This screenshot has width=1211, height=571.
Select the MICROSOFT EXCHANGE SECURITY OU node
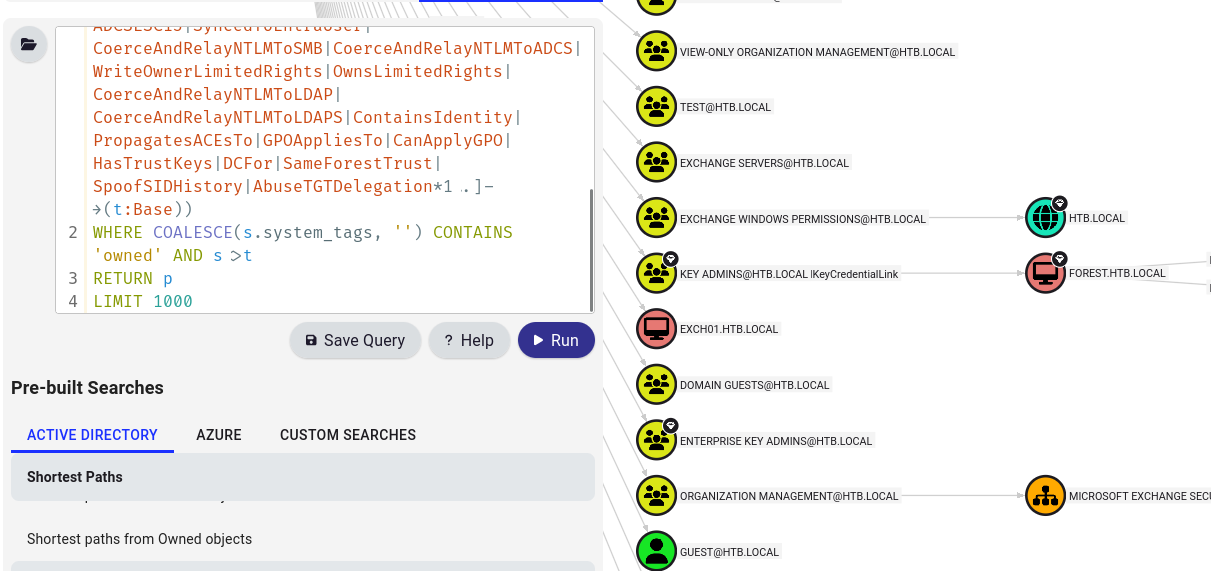pyautogui.click(x=1045, y=495)
